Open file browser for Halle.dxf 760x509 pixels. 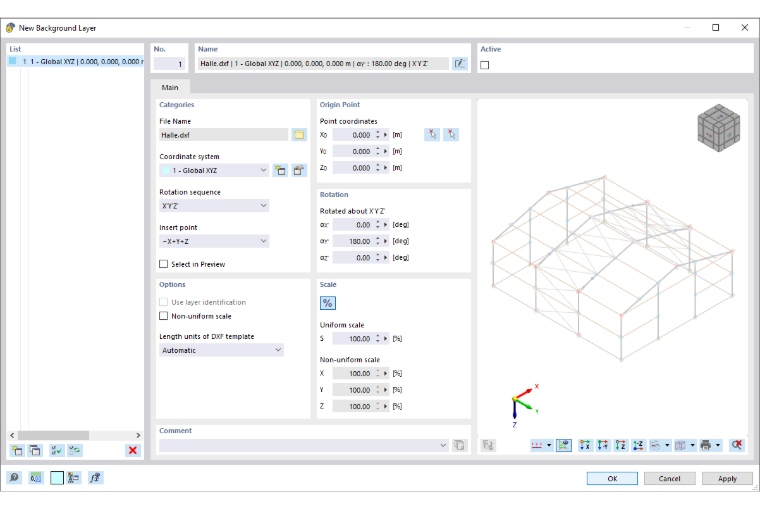click(299, 135)
